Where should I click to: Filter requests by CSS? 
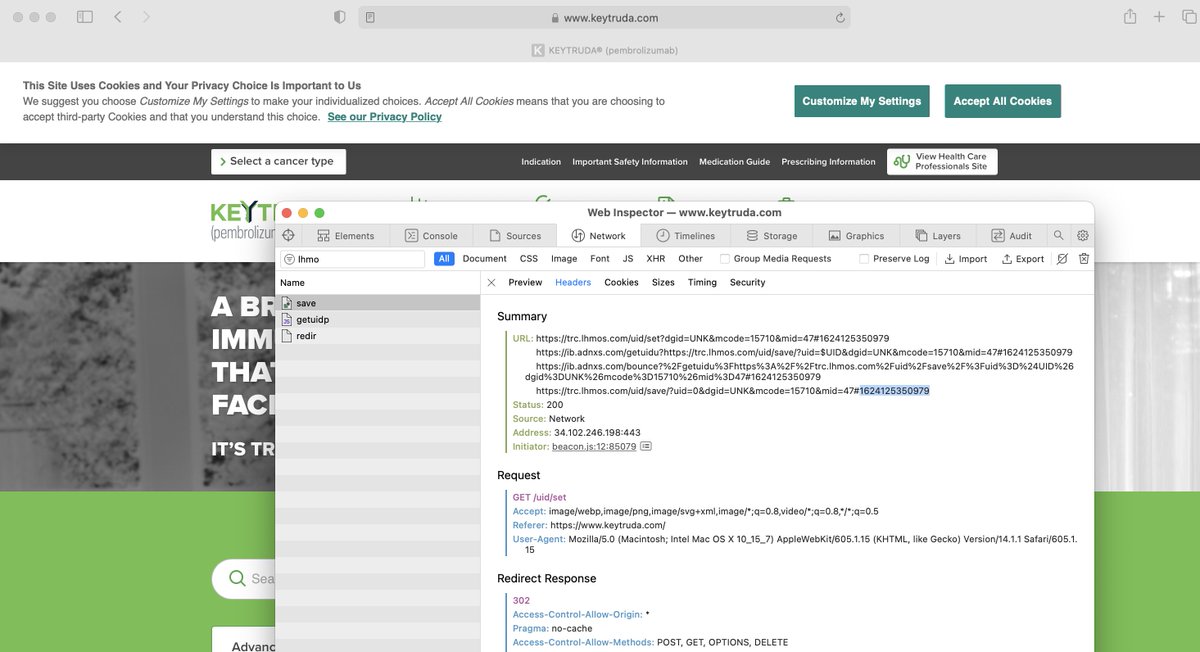point(529,259)
